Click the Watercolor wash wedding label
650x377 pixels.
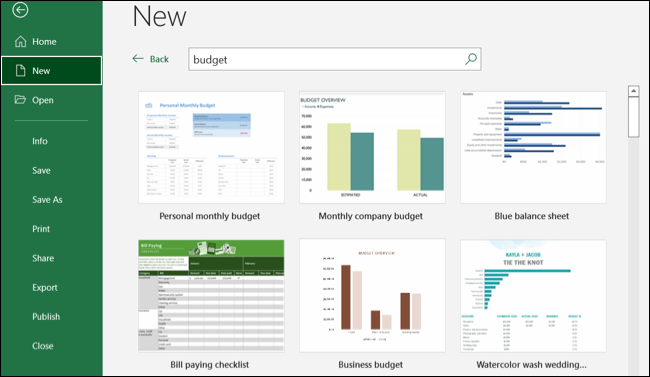click(x=531, y=365)
